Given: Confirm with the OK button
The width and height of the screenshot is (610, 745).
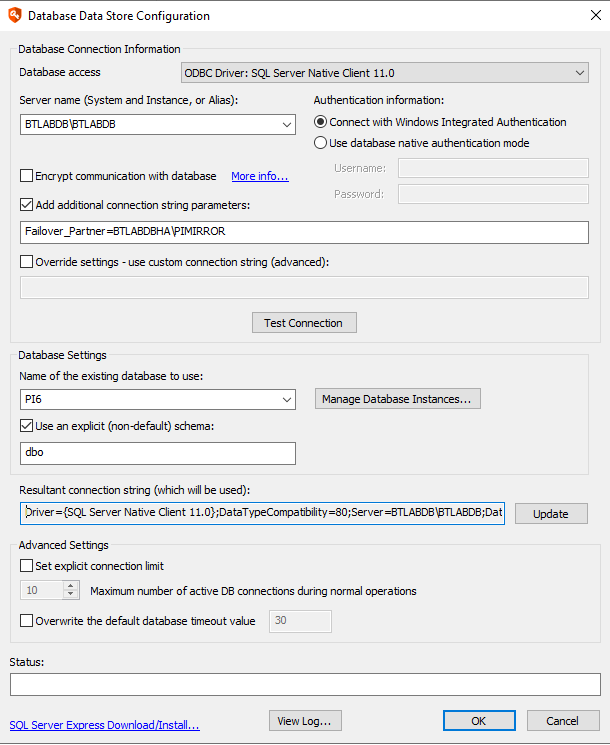Looking at the screenshot, I should point(479,721).
